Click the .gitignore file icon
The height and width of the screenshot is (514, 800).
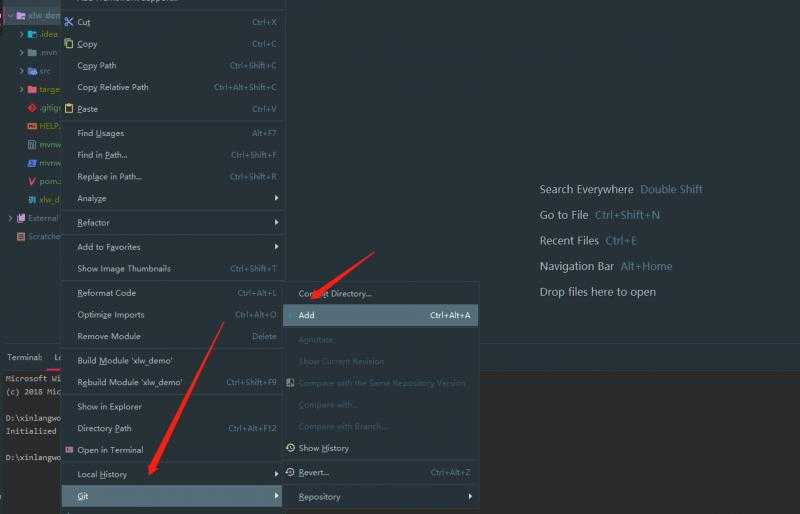pos(32,108)
